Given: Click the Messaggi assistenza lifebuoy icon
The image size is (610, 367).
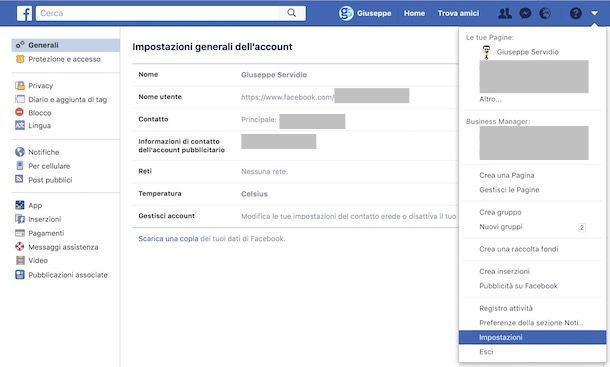Looking at the screenshot, I should (20, 247).
